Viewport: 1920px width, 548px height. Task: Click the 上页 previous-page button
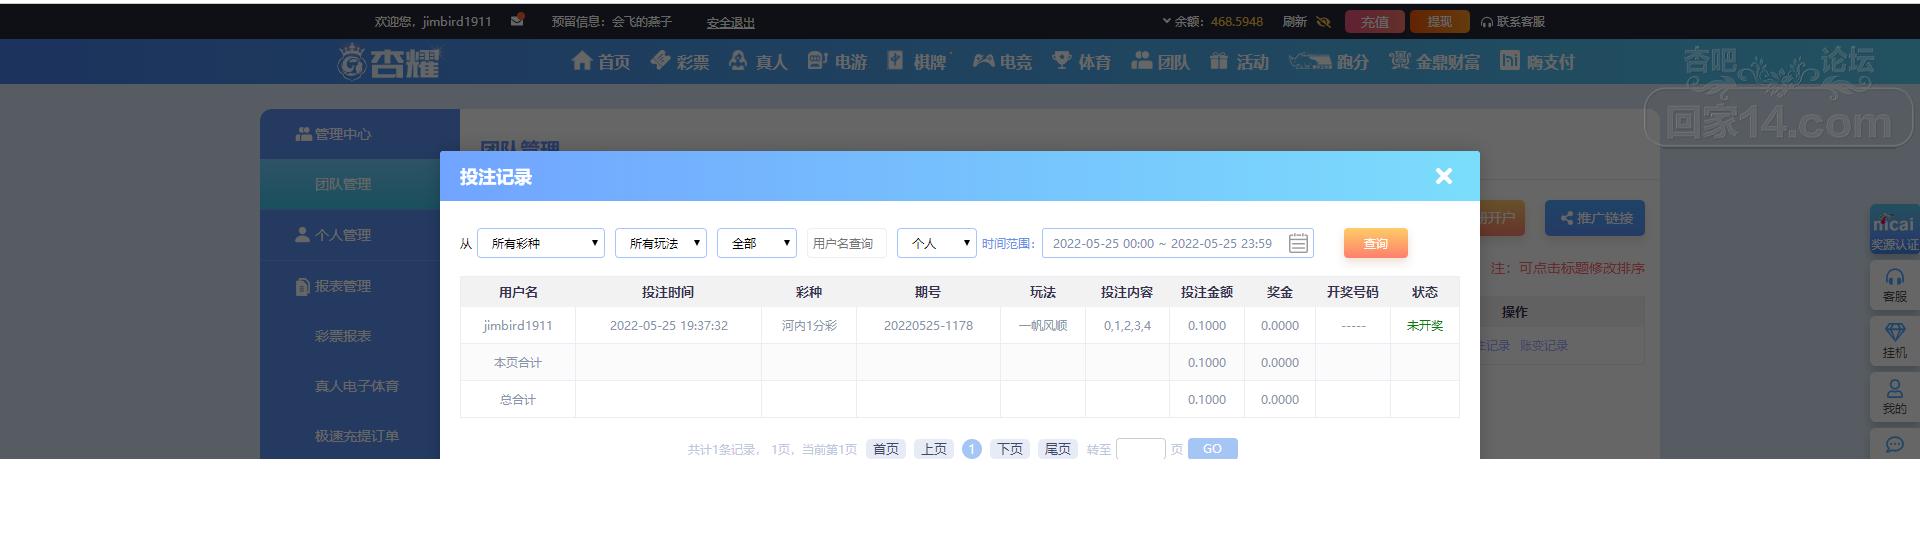click(x=934, y=449)
